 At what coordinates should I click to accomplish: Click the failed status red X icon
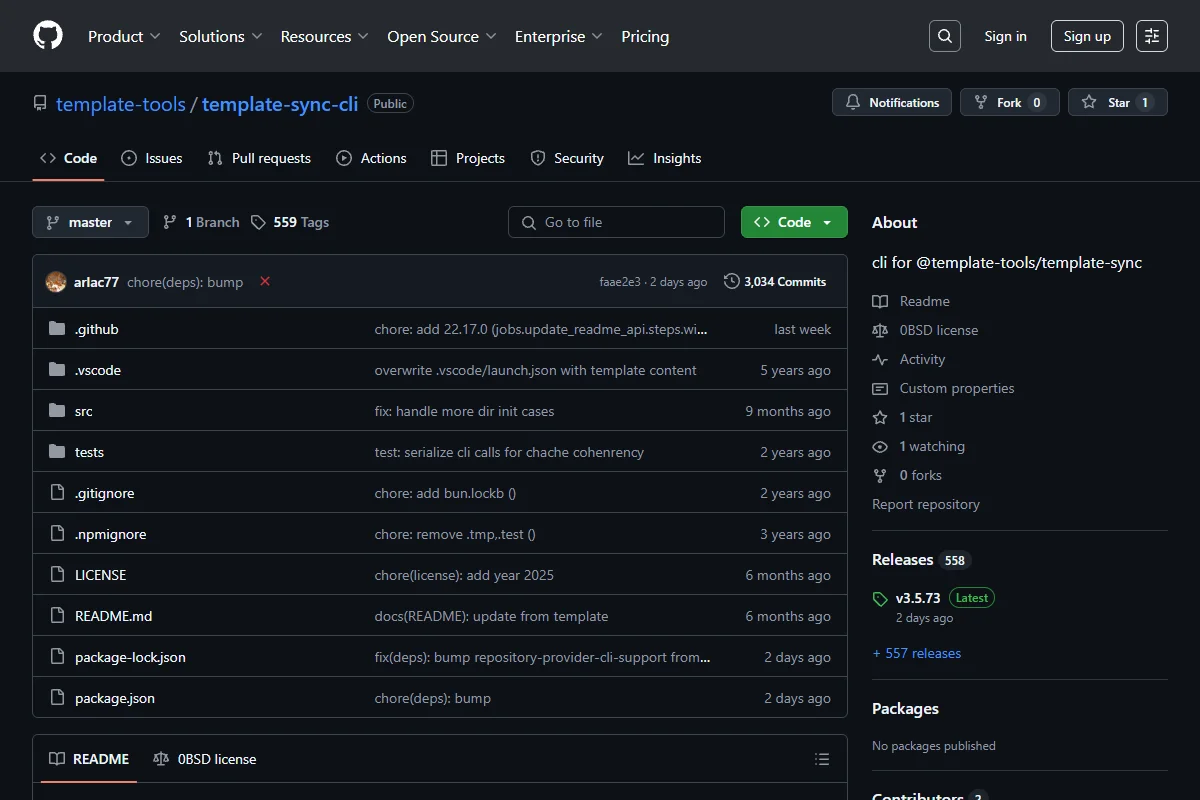pyautogui.click(x=265, y=281)
